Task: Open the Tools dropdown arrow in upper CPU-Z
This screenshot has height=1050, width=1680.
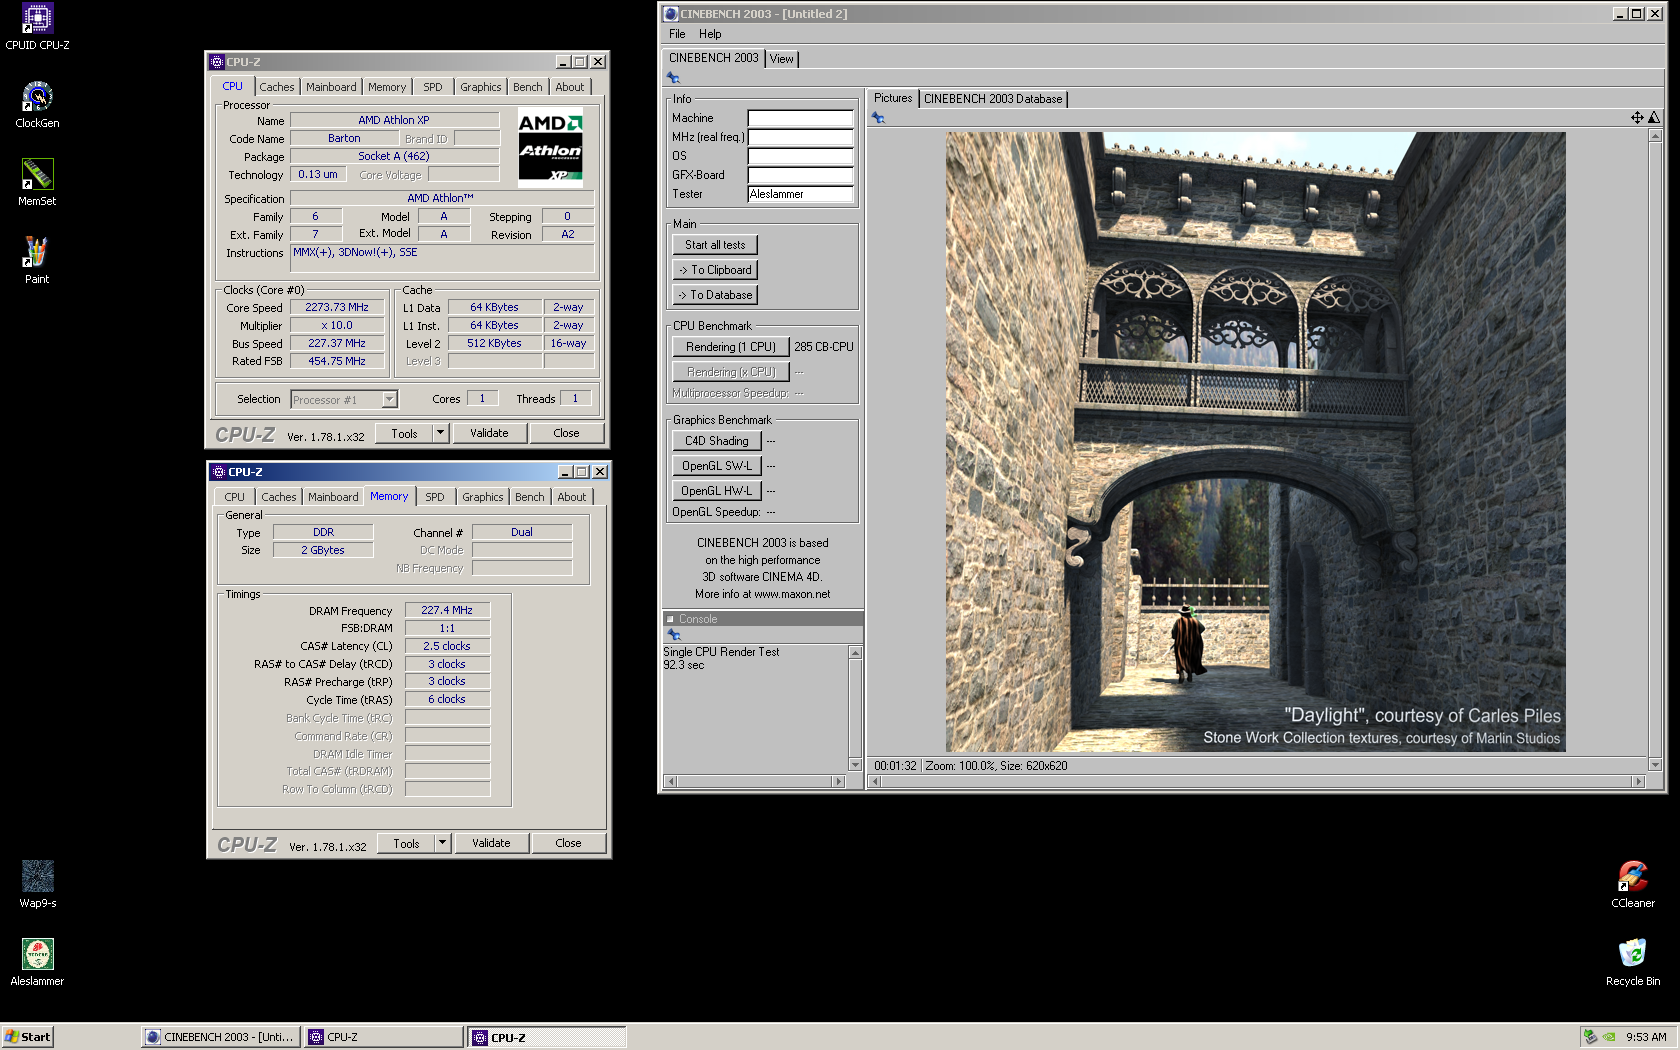Action: (440, 433)
